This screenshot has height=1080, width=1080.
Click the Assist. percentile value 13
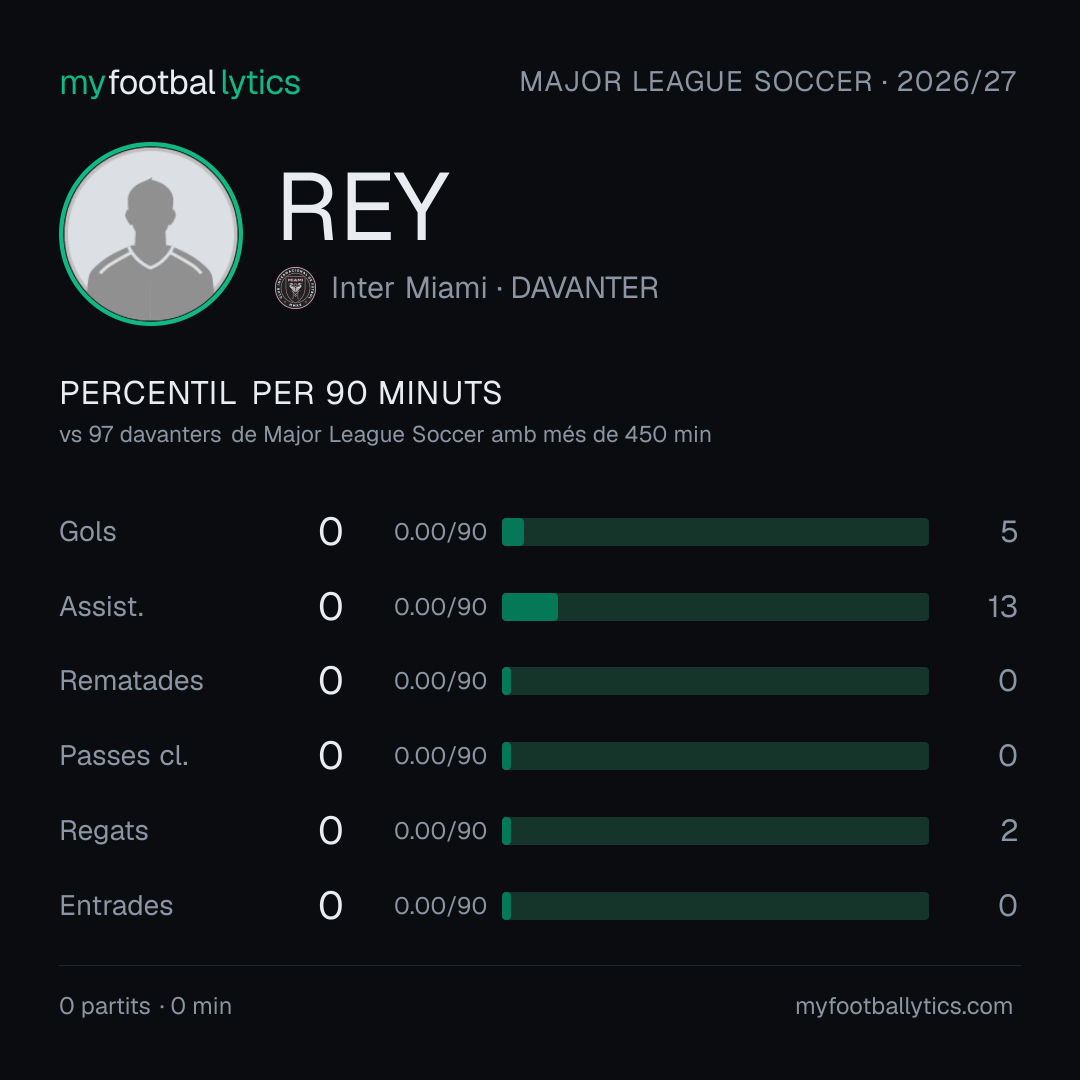1002,607
